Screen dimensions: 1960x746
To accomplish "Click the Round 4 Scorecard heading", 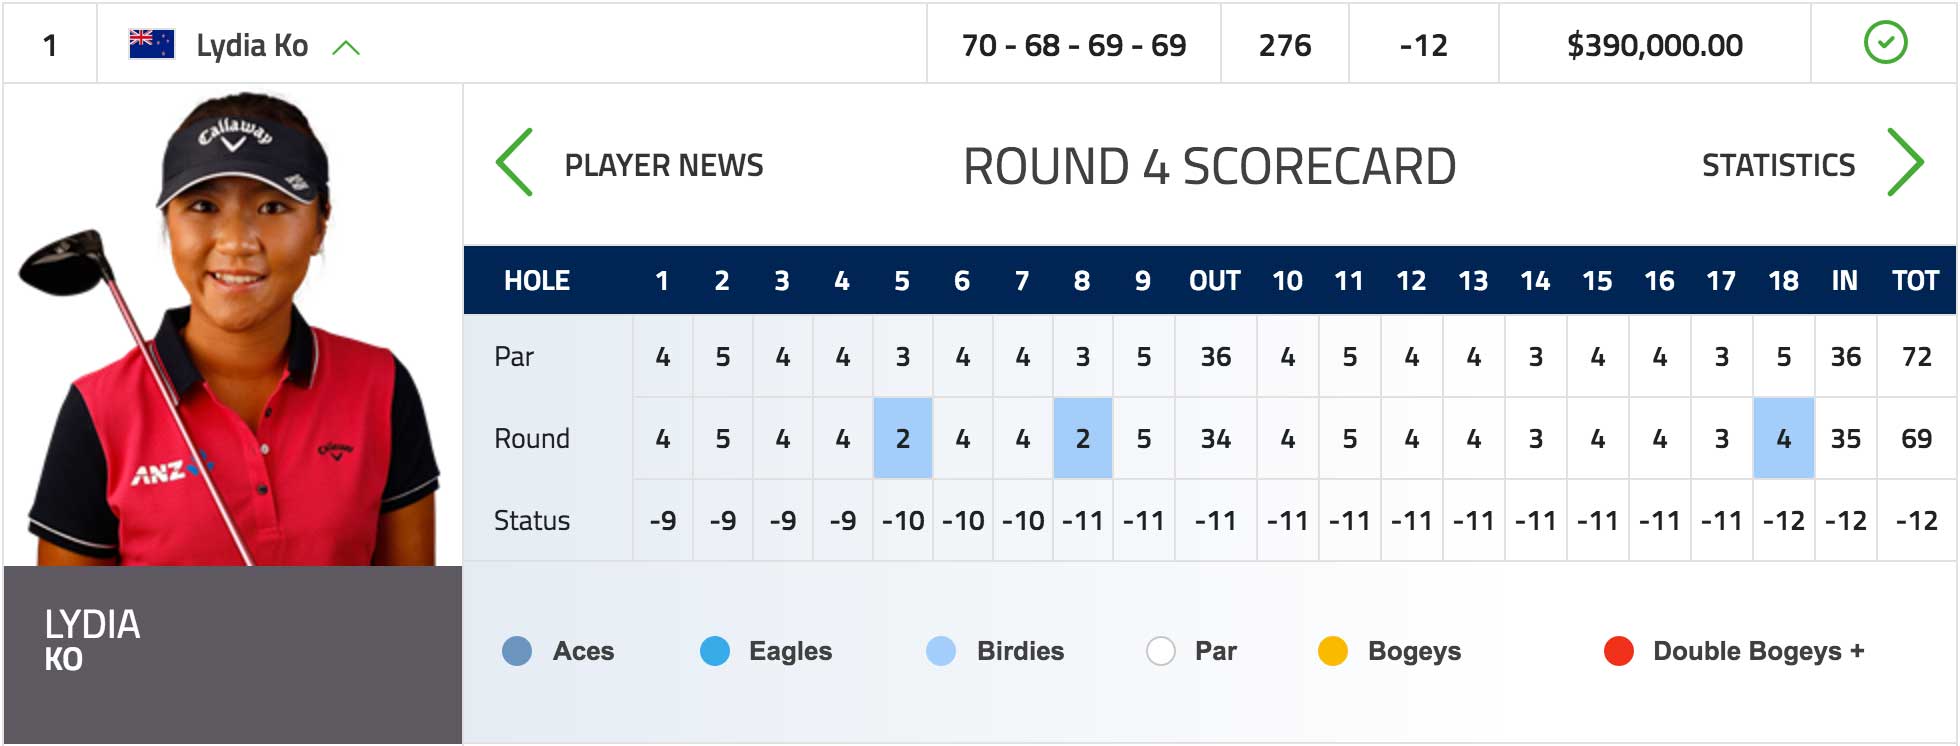I will (1209, 166).
